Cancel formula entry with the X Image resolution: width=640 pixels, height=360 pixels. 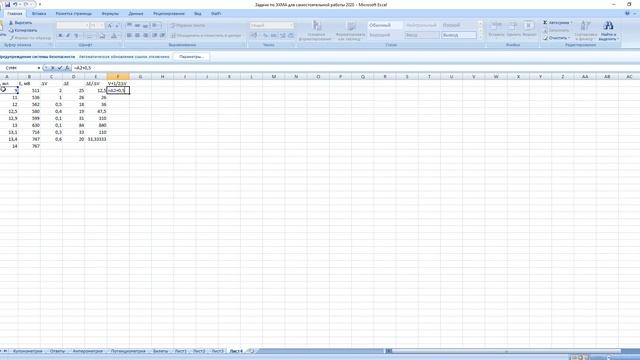[x=53, y=68]
